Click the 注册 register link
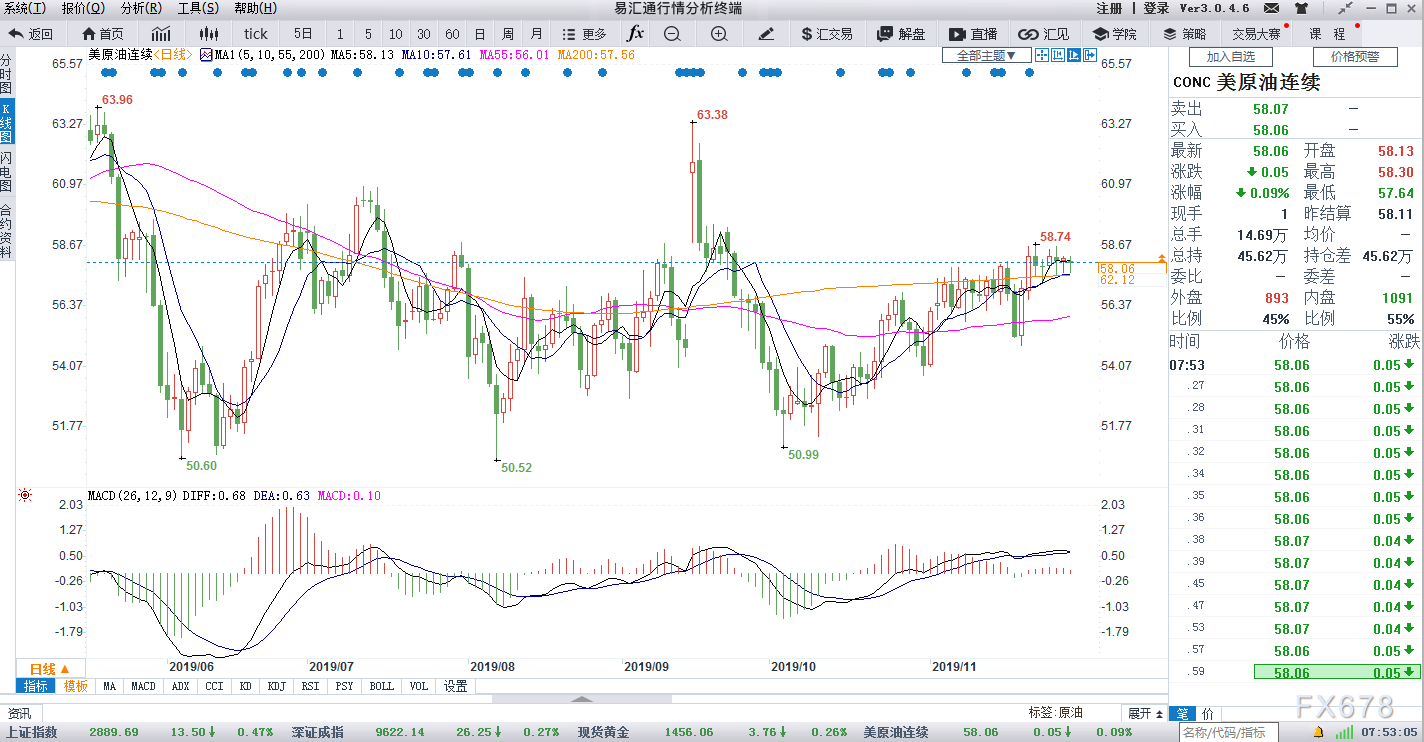1424x742 pixels. pyautogui.click(x=1109, y=8)
